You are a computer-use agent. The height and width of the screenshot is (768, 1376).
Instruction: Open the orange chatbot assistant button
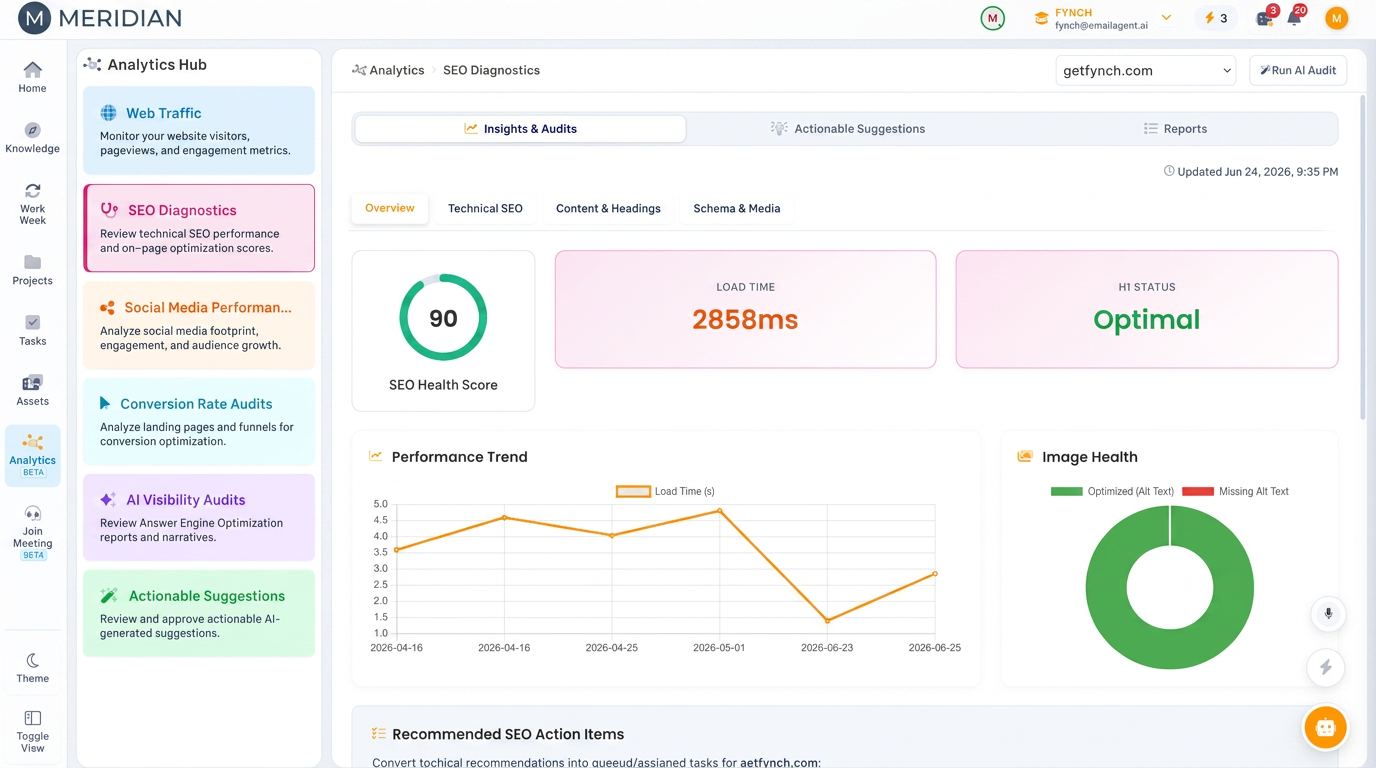coord(1326,727)
